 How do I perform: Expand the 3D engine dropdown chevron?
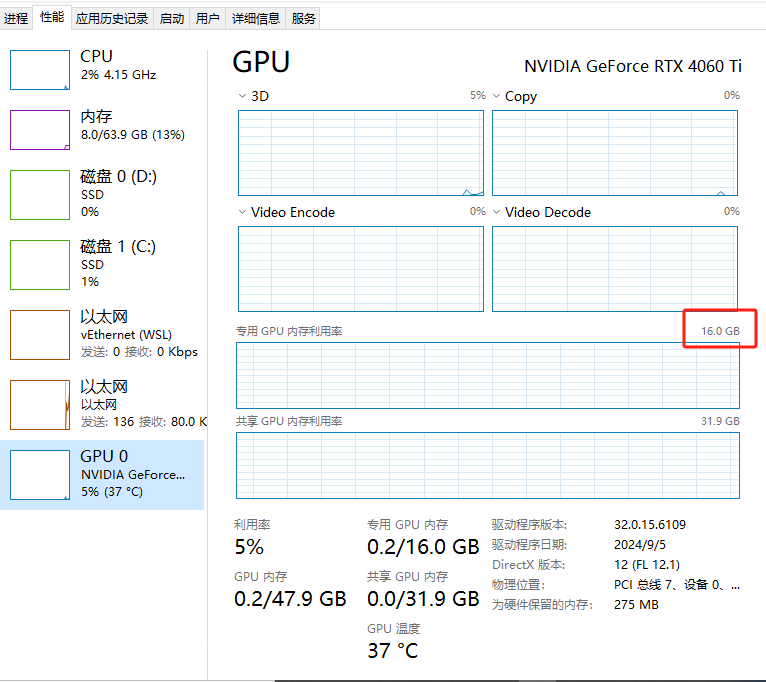(x=243, y=96)
